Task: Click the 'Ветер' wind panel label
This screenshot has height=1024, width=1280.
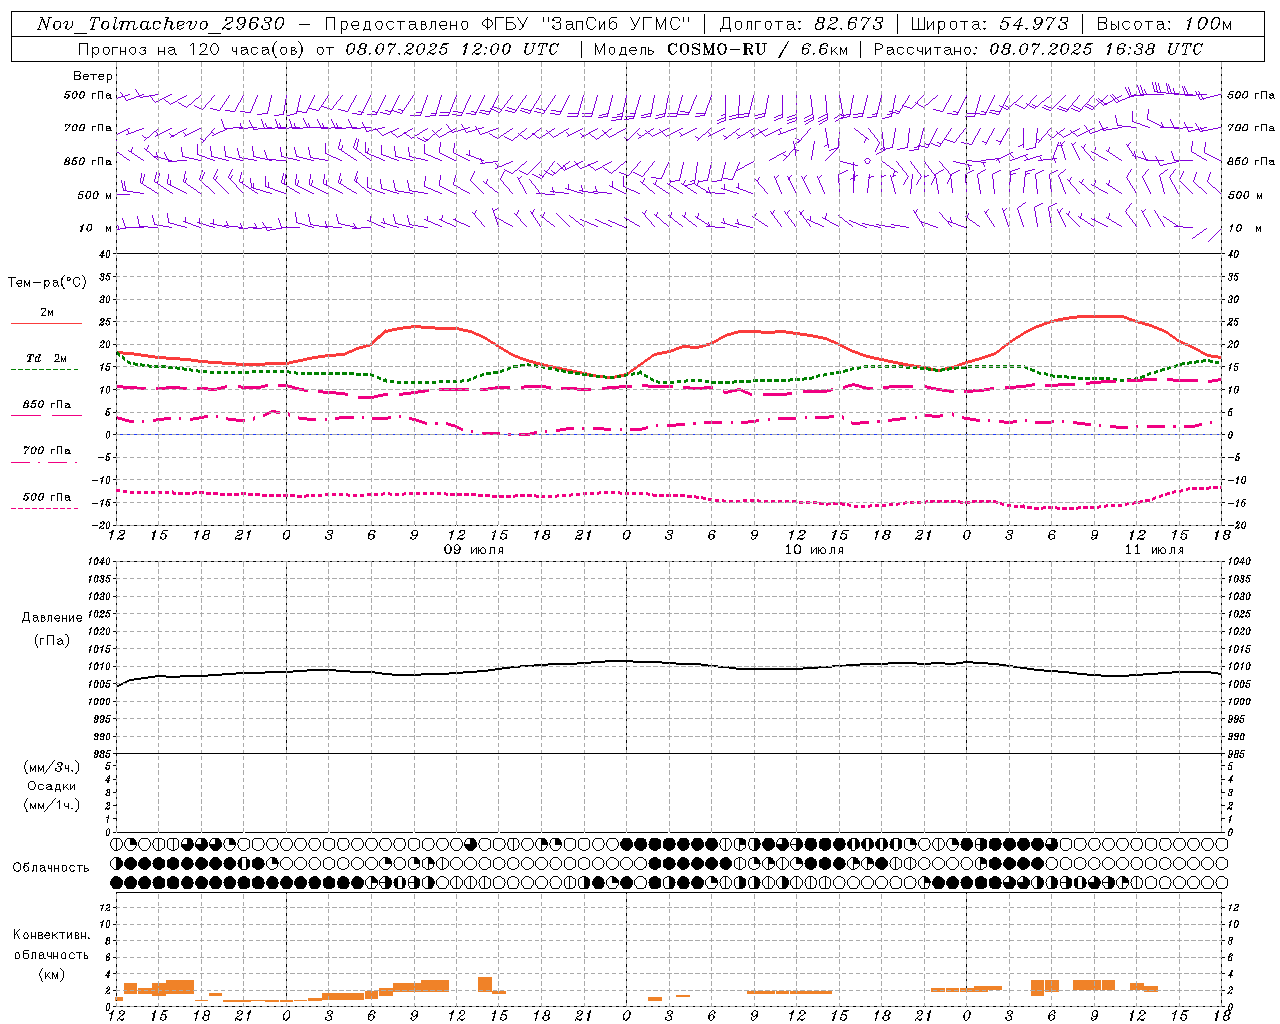Action: pyautogui.click(x=93, y=76)
